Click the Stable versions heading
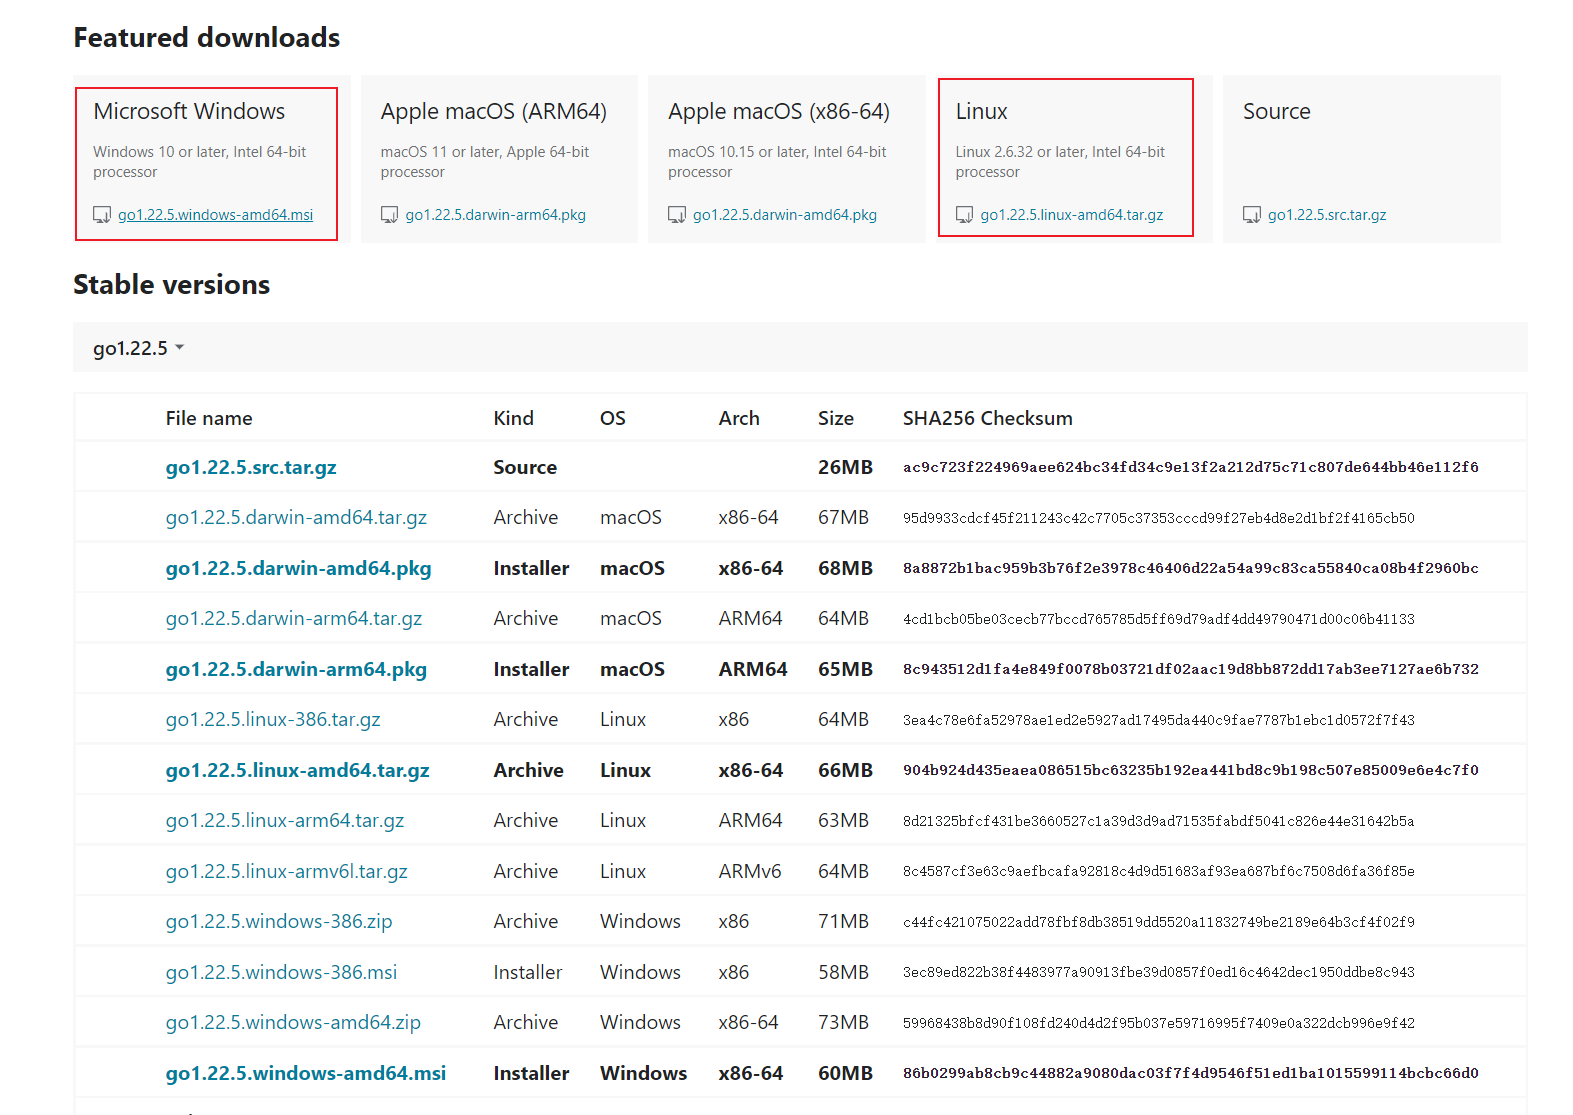 click(172, 285)
